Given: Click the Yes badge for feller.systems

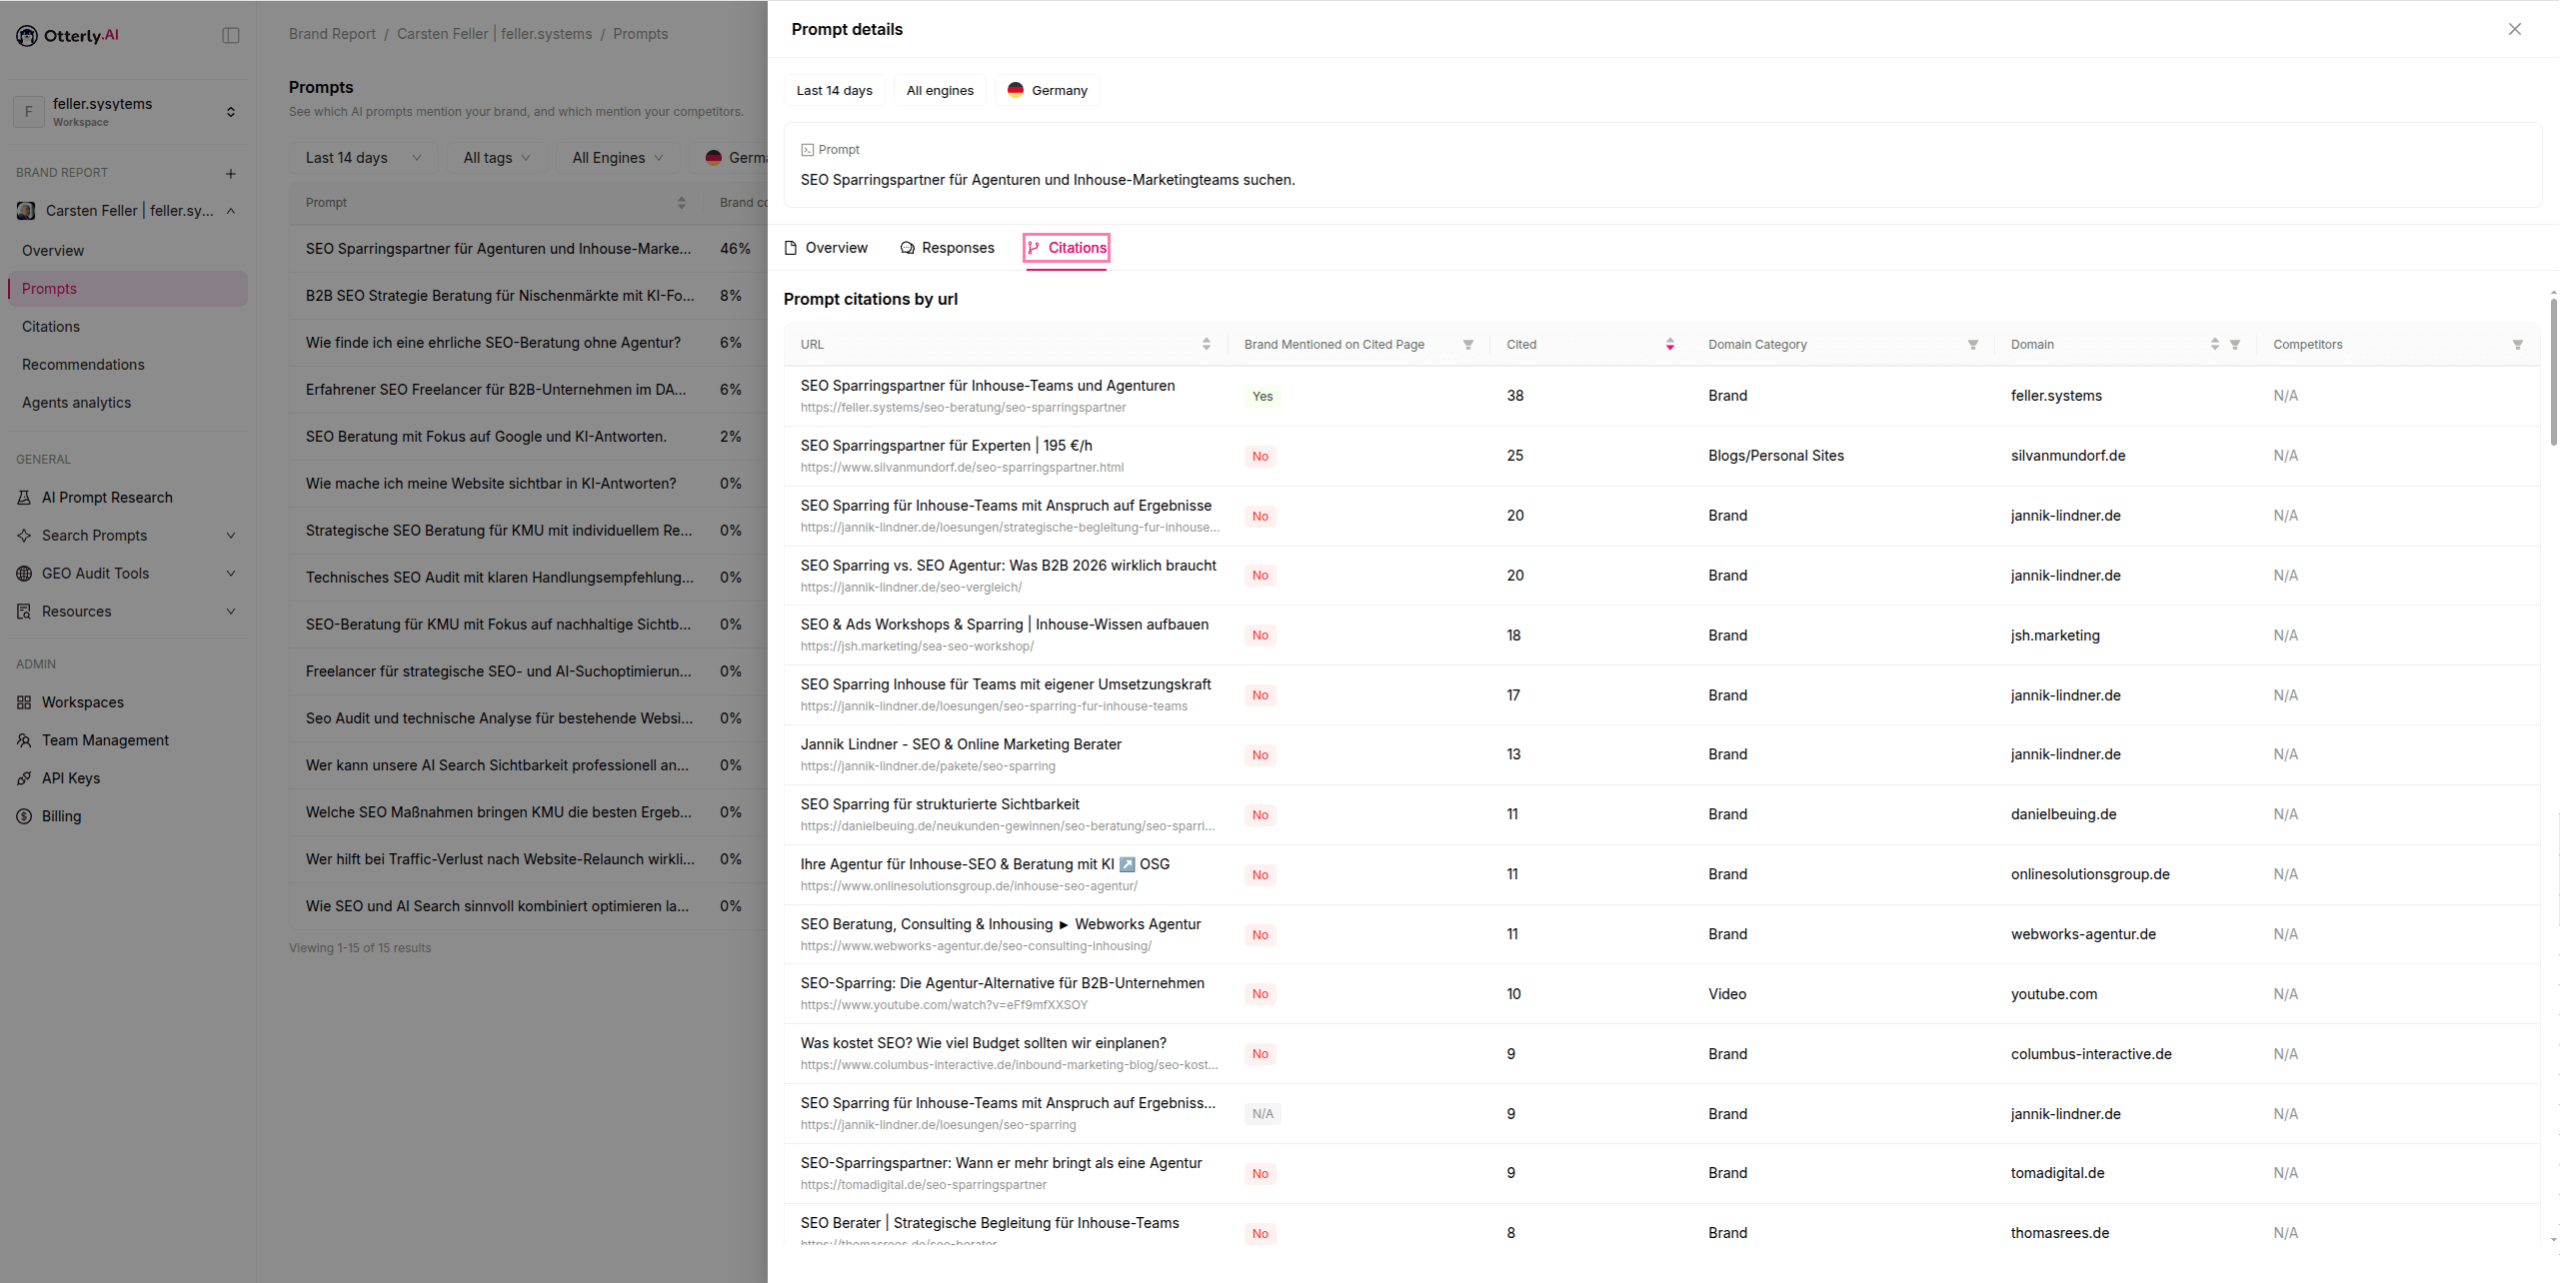Looking at the screenshot, I should (x=1263, y=396).
